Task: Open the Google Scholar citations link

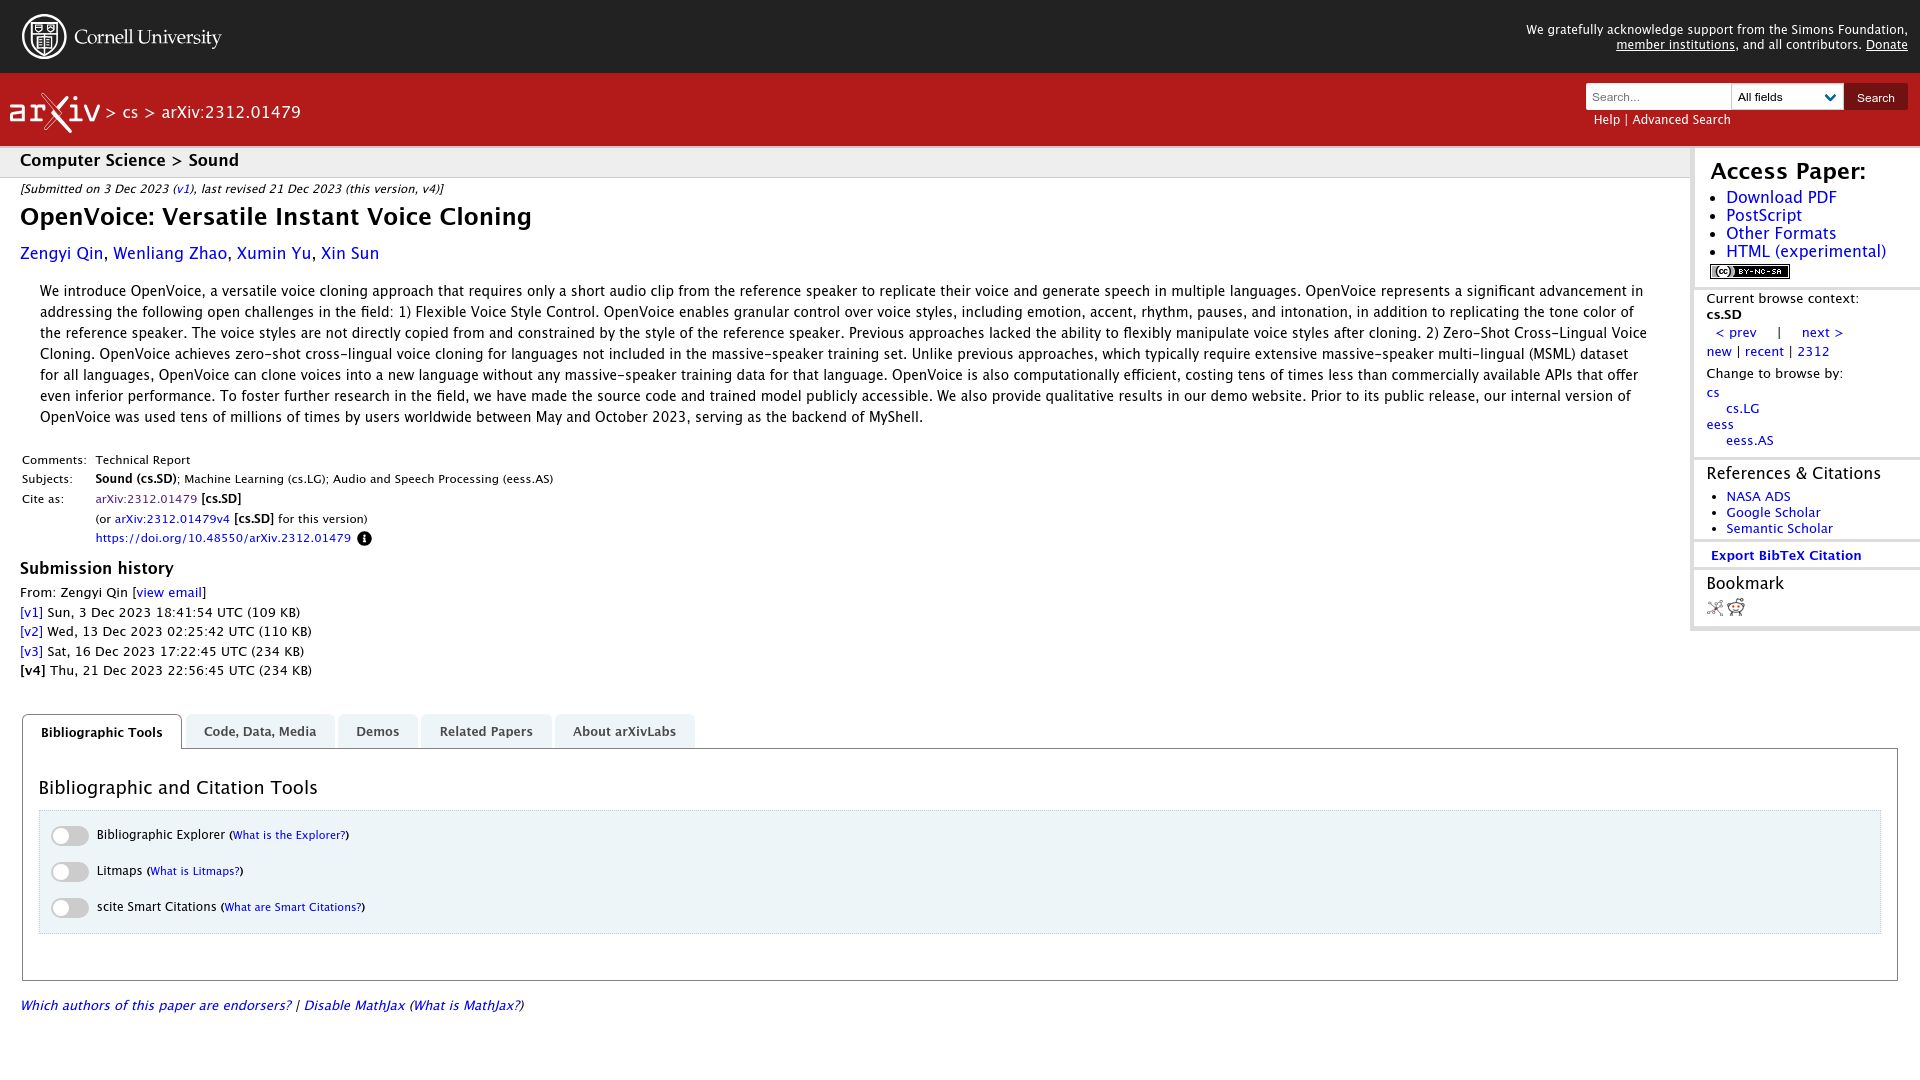Action: tap(1773, 513)
